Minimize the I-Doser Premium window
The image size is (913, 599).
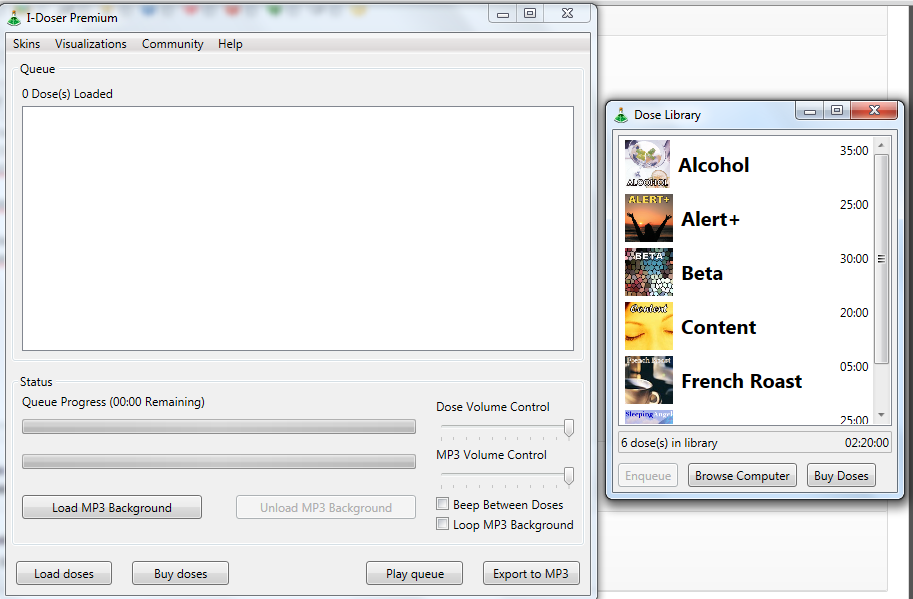click(x=503, y=13)
